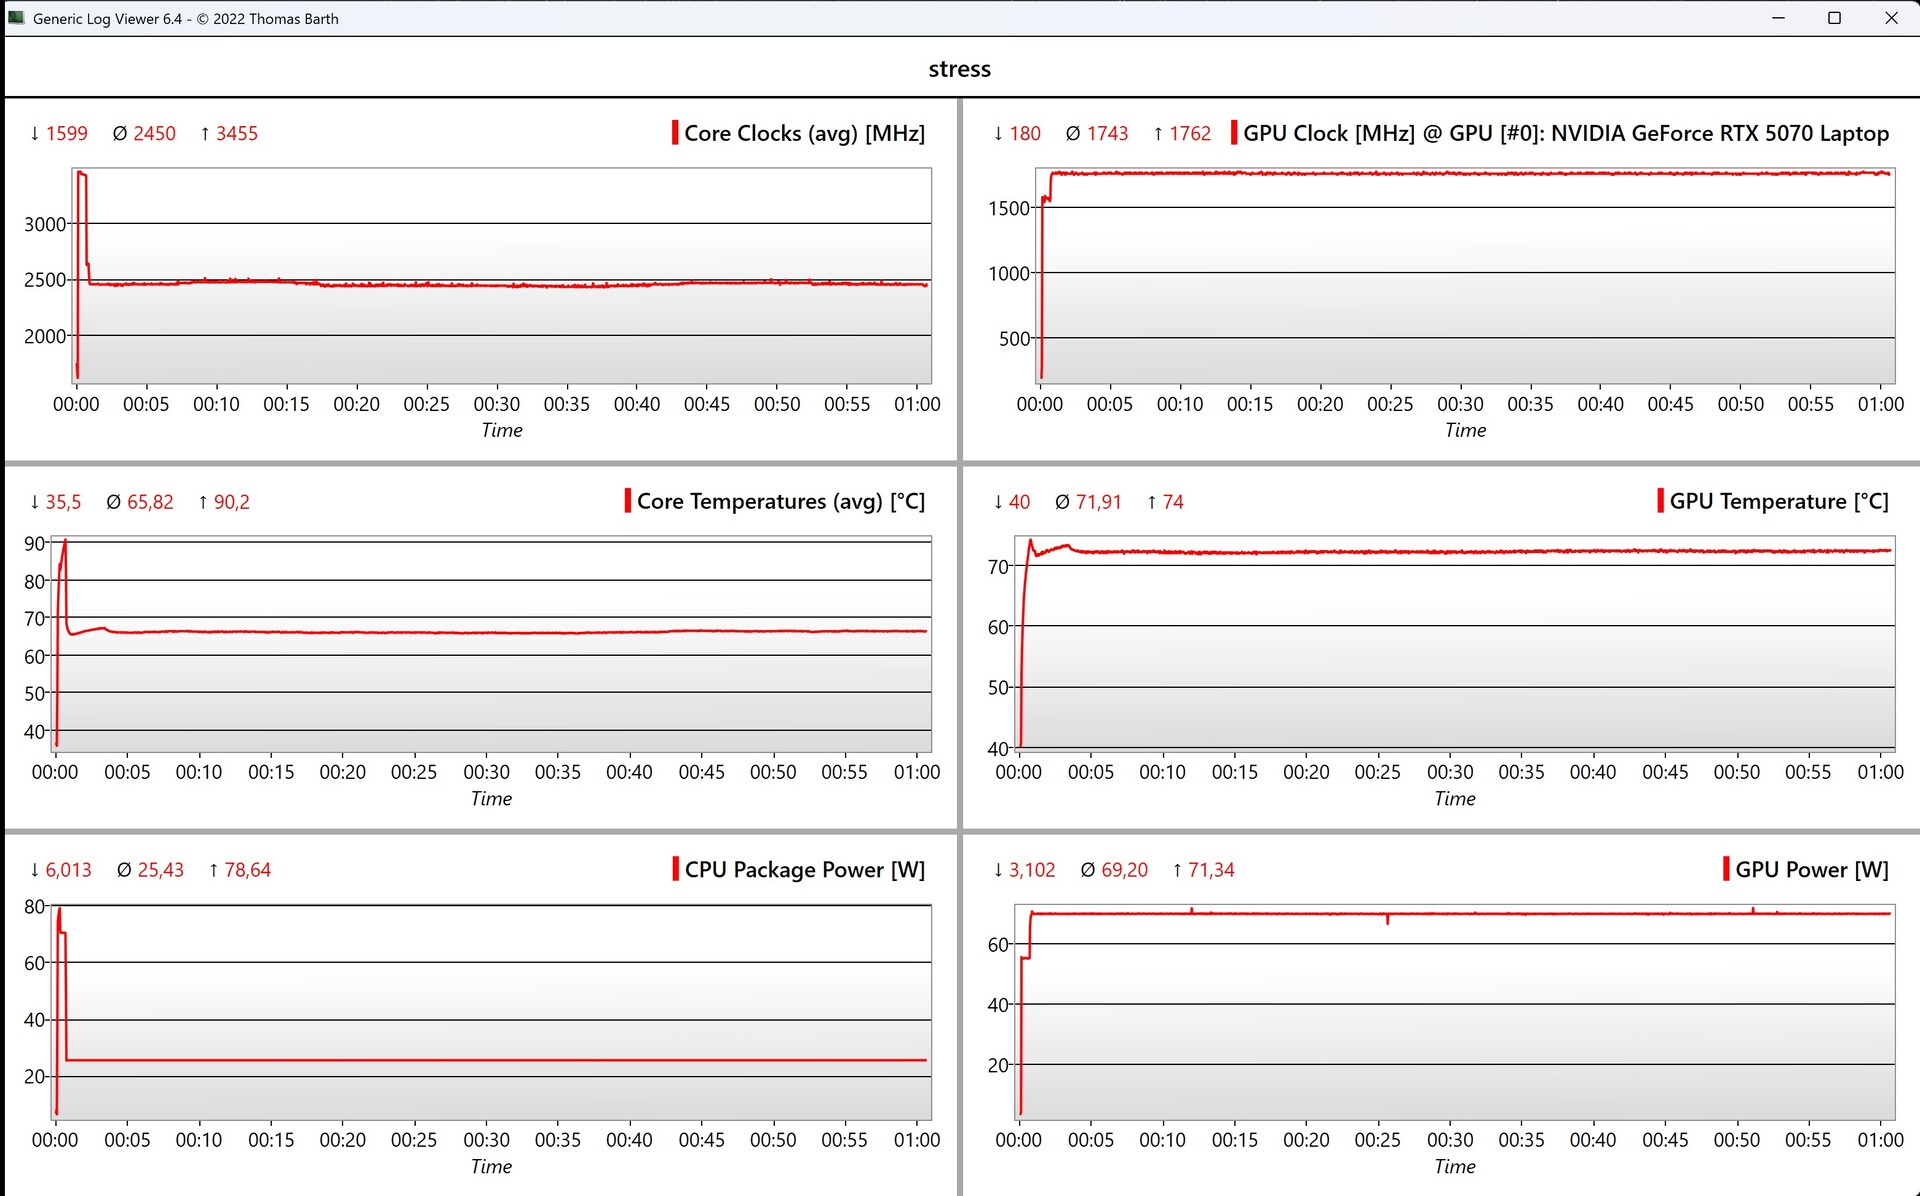Image resolution: width=1920 pixels, height=1196 pixels.
Task: Click Core Clocks maximum value 3455
Action: click(x=236, y=133)
